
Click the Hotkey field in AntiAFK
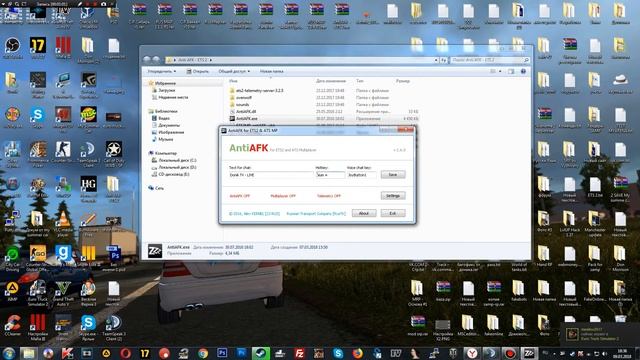tap(330, 175)
